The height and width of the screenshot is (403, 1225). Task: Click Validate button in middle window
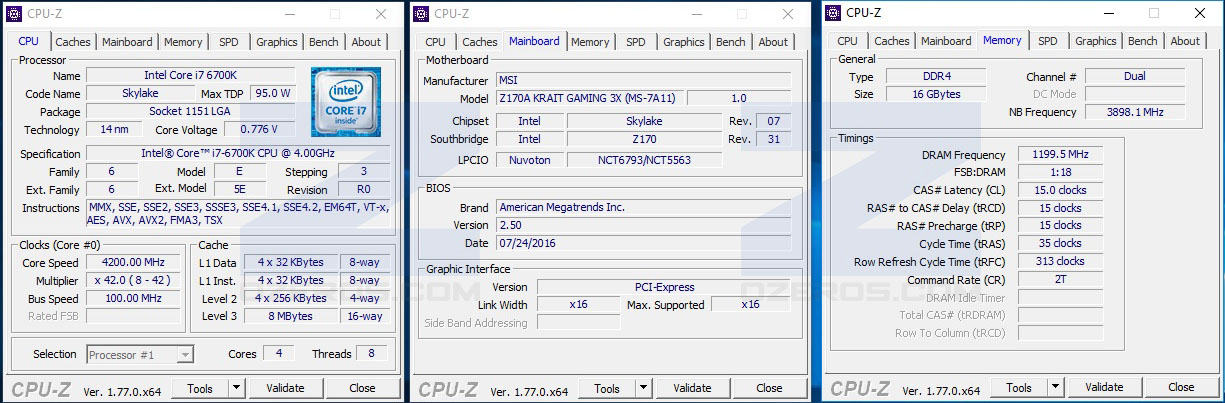click(x=692, y=388)
